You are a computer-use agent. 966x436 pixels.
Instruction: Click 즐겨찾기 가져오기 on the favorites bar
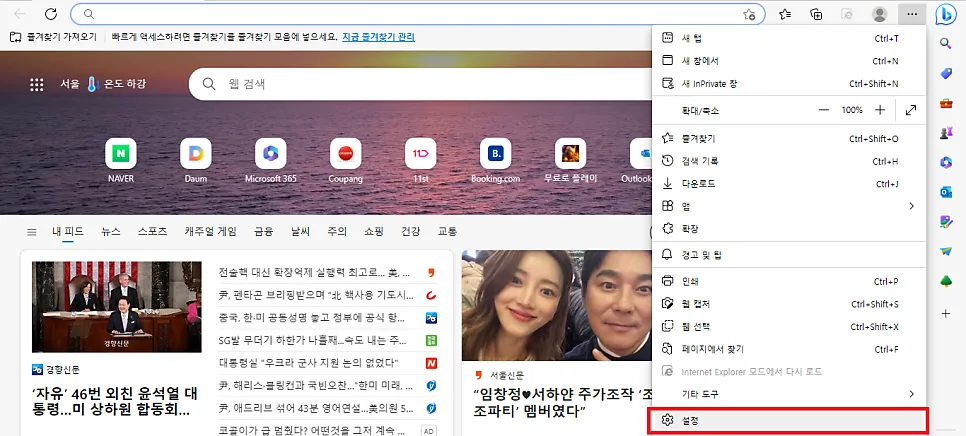[54, 37]
